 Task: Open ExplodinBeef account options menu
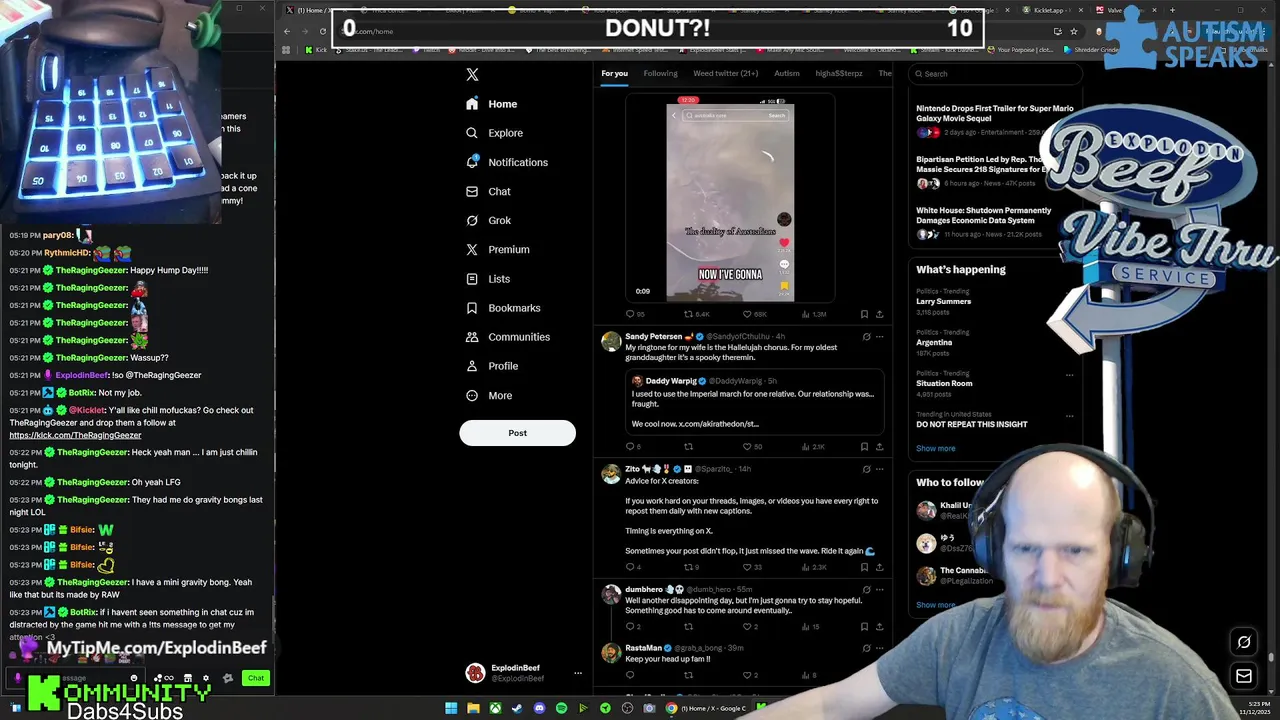pyautogui.click(x=577, y=673)
